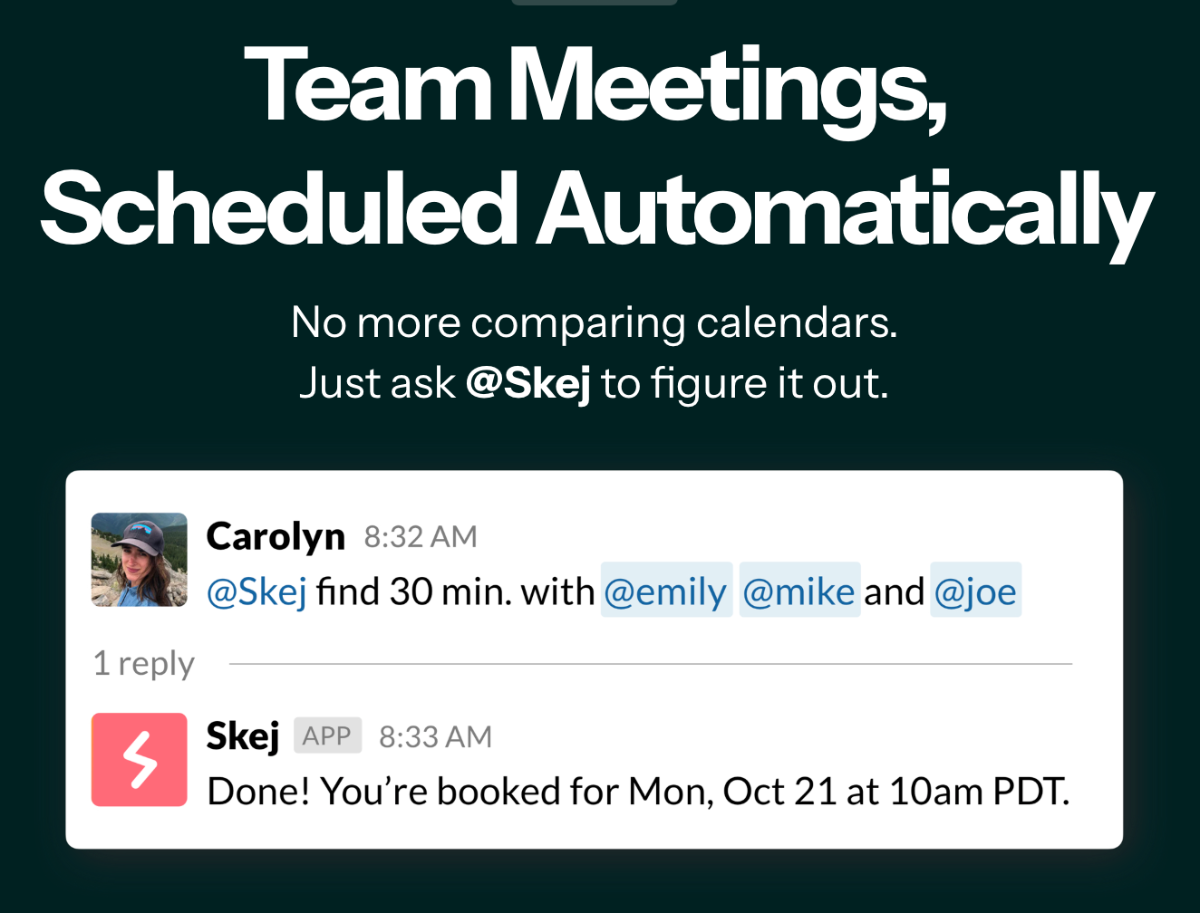Open Carolyn's profile photo avatar

[139, 560]
